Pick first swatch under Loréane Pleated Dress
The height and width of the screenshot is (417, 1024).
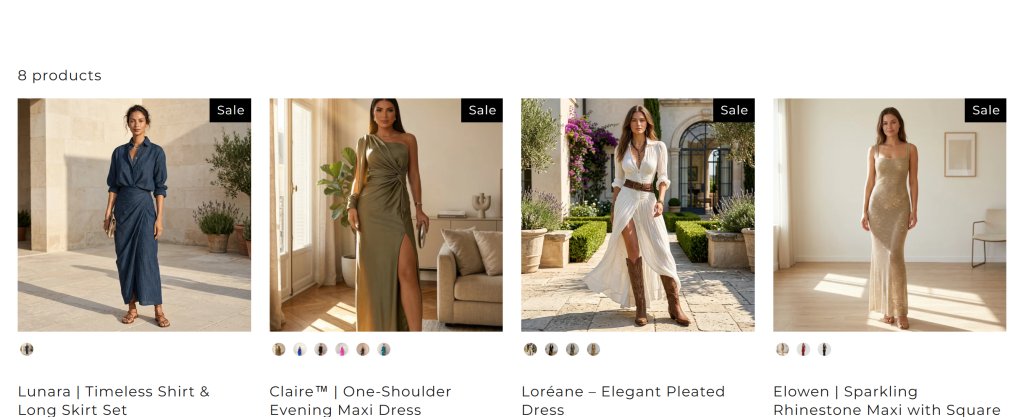530,350
